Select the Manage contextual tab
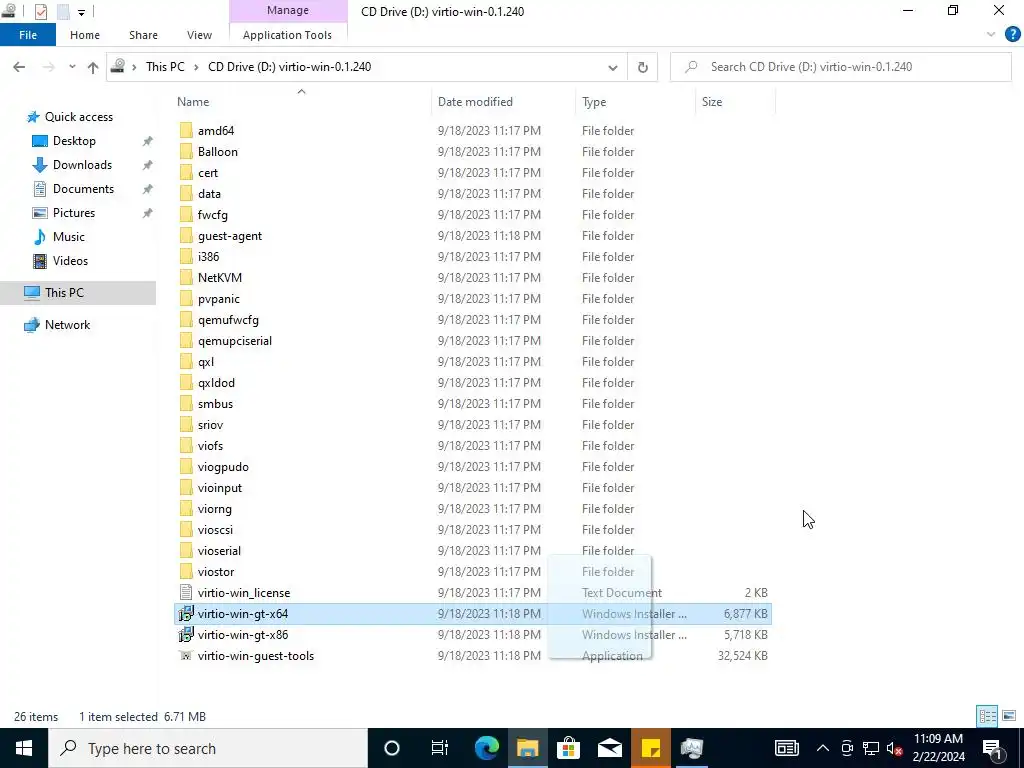This screenshot has height=768, width=1024. (288, 10)
